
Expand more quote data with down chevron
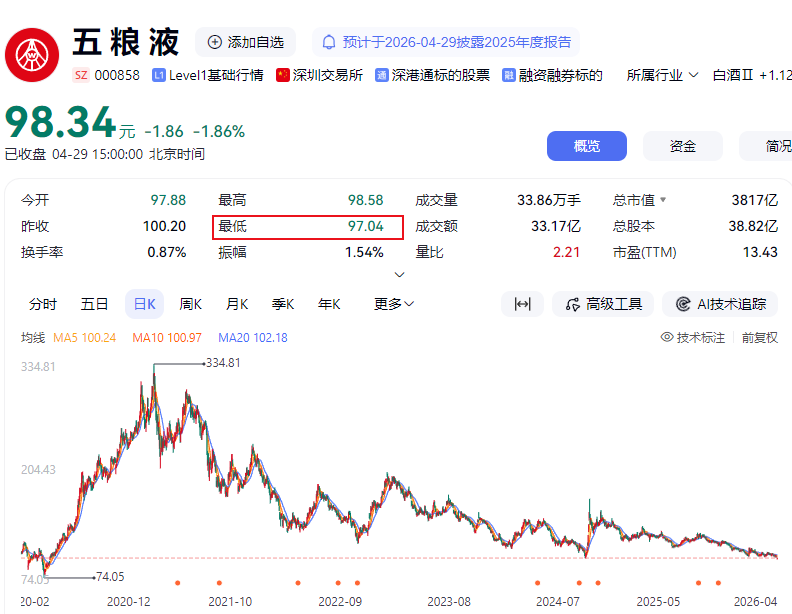point(400,274)
